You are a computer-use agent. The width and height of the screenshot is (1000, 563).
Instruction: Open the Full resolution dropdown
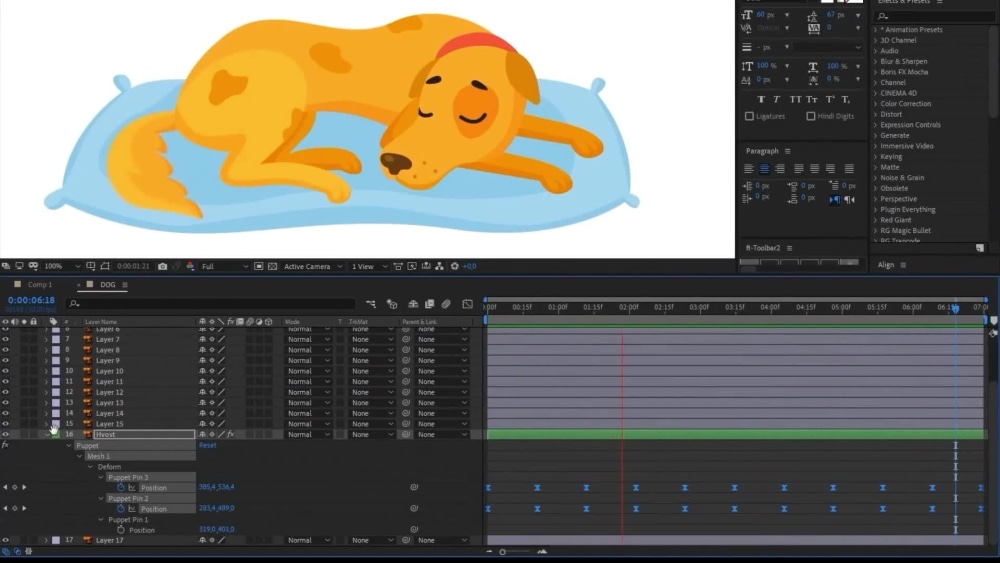point(224,266)
